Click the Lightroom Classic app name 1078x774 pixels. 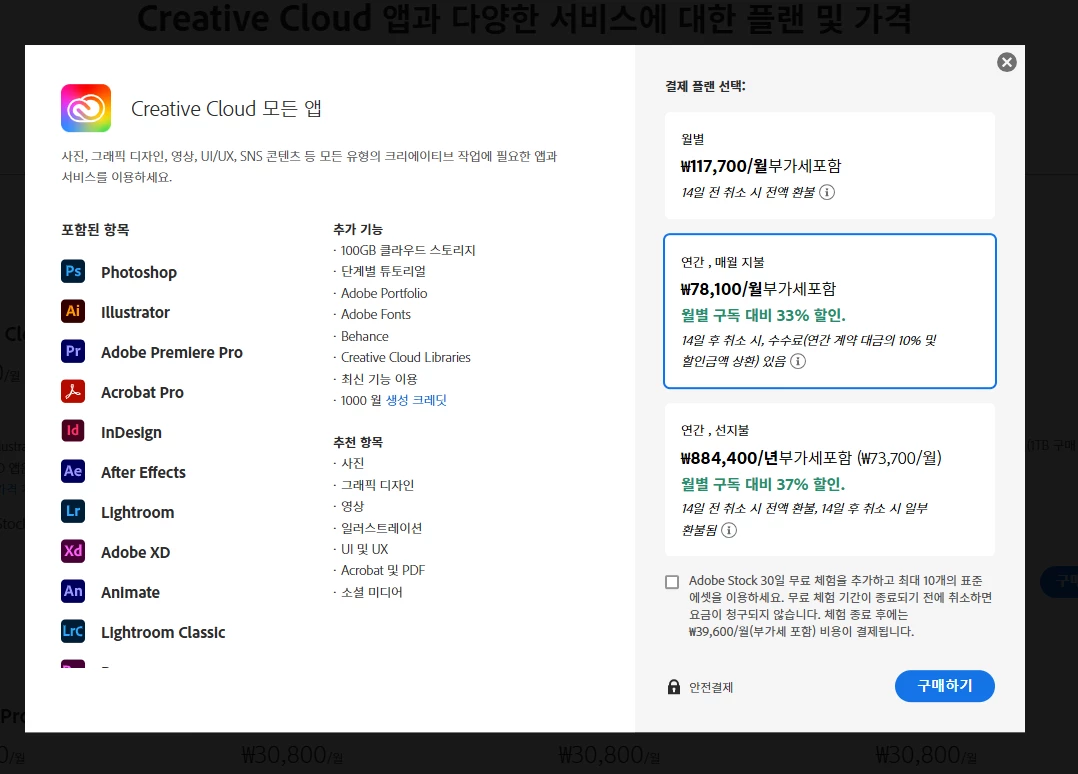(x=163, y=632)
